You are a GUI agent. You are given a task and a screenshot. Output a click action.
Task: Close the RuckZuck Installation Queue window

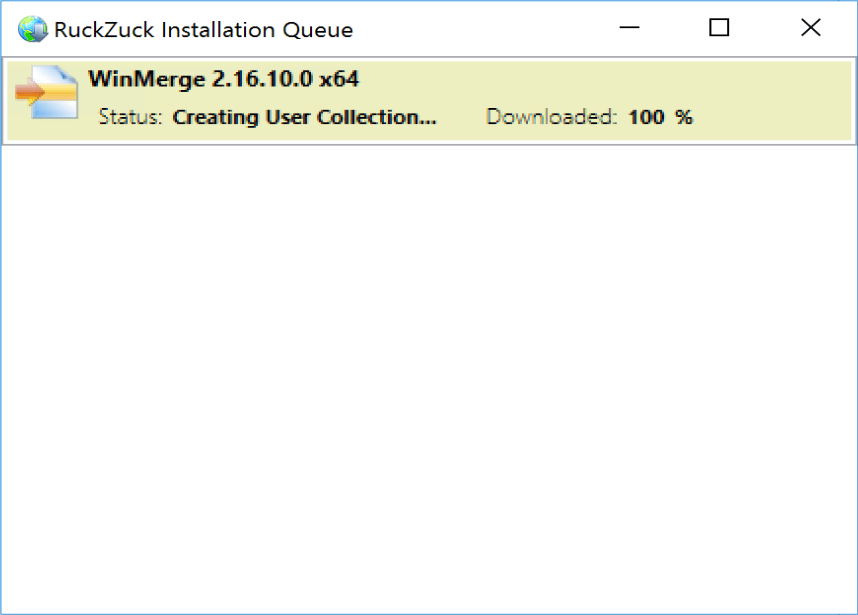811,29
